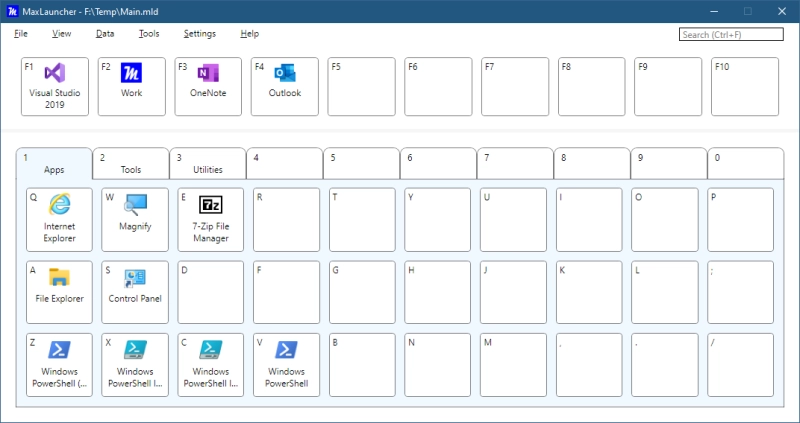The image size is (800, 423).
Task: Open File Explorer on key A
Action: tap(59, 292)
